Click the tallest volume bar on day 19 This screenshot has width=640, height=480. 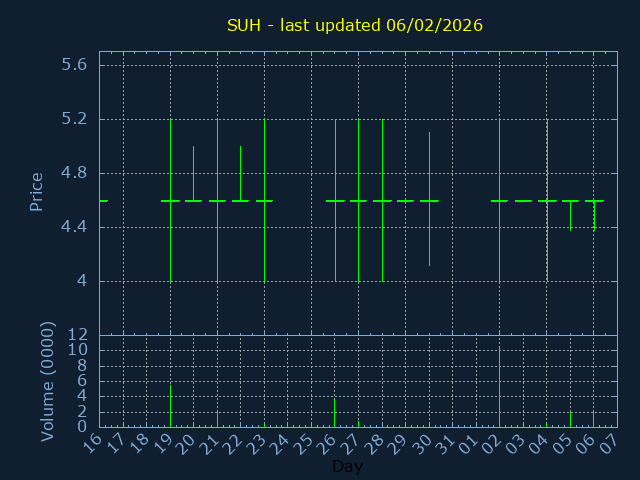pyautogui.click(x=170, y=406)
